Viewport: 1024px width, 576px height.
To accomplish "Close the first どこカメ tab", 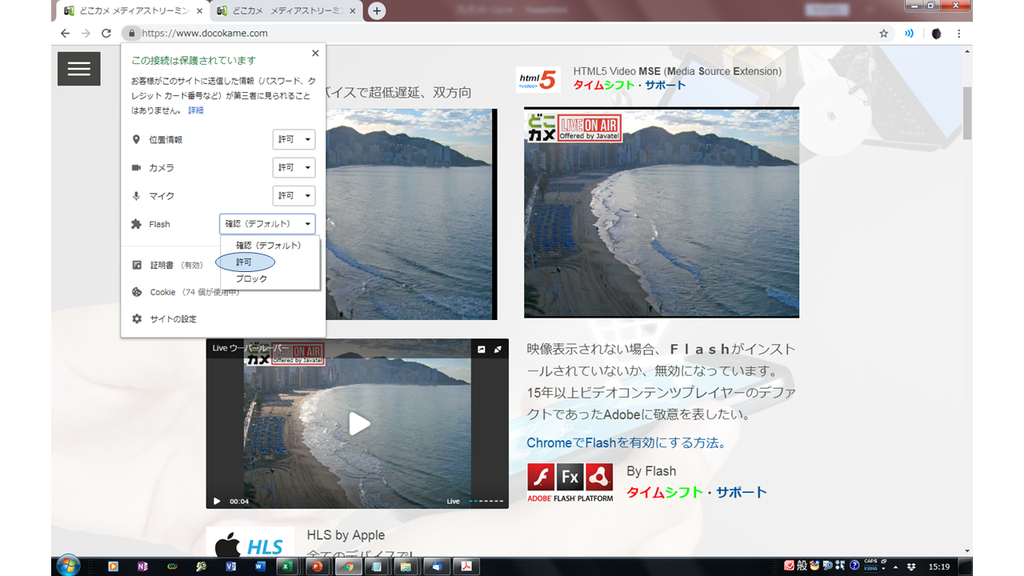I will pyautogui.click(x=199, y=11).
